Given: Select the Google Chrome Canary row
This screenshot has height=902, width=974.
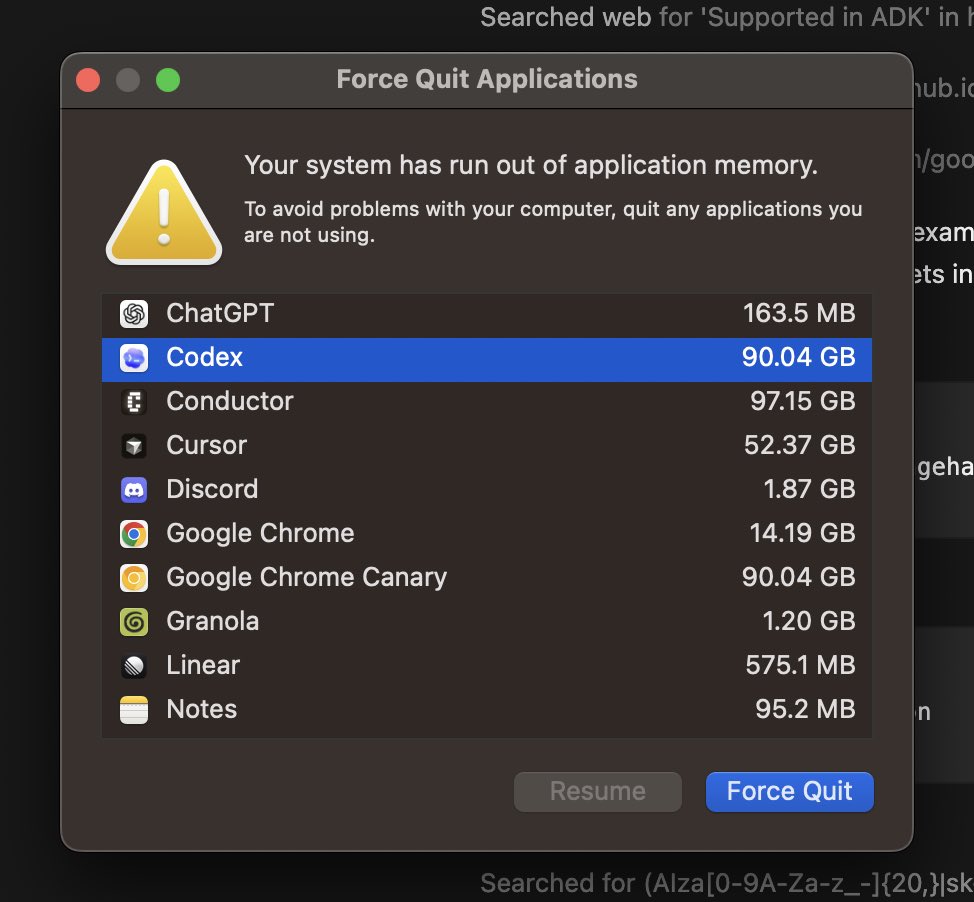Looking at the screenshot, I should (x=486, y=578).
